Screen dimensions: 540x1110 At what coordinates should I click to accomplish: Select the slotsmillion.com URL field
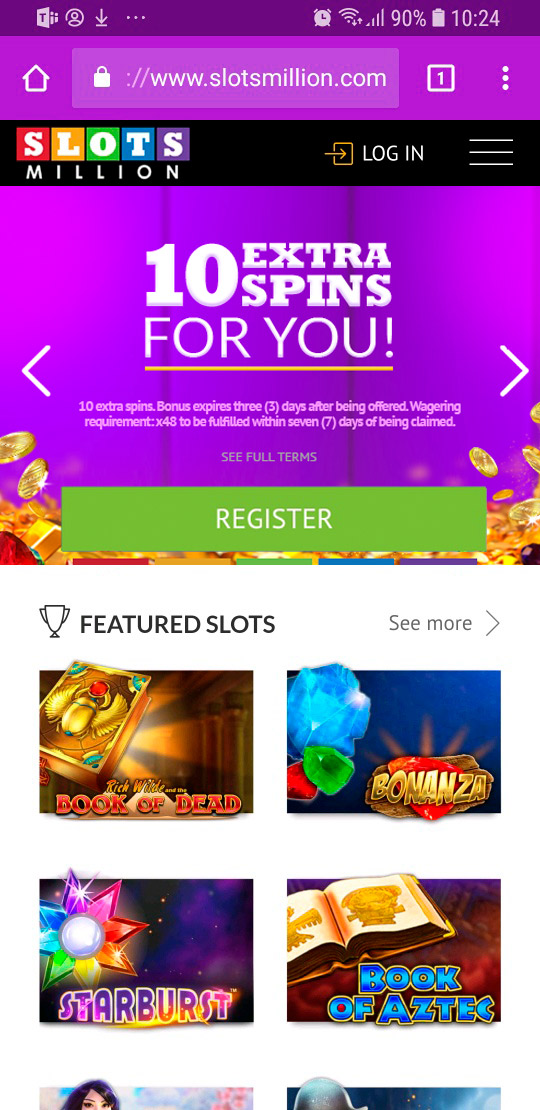[x=236, y=78]
